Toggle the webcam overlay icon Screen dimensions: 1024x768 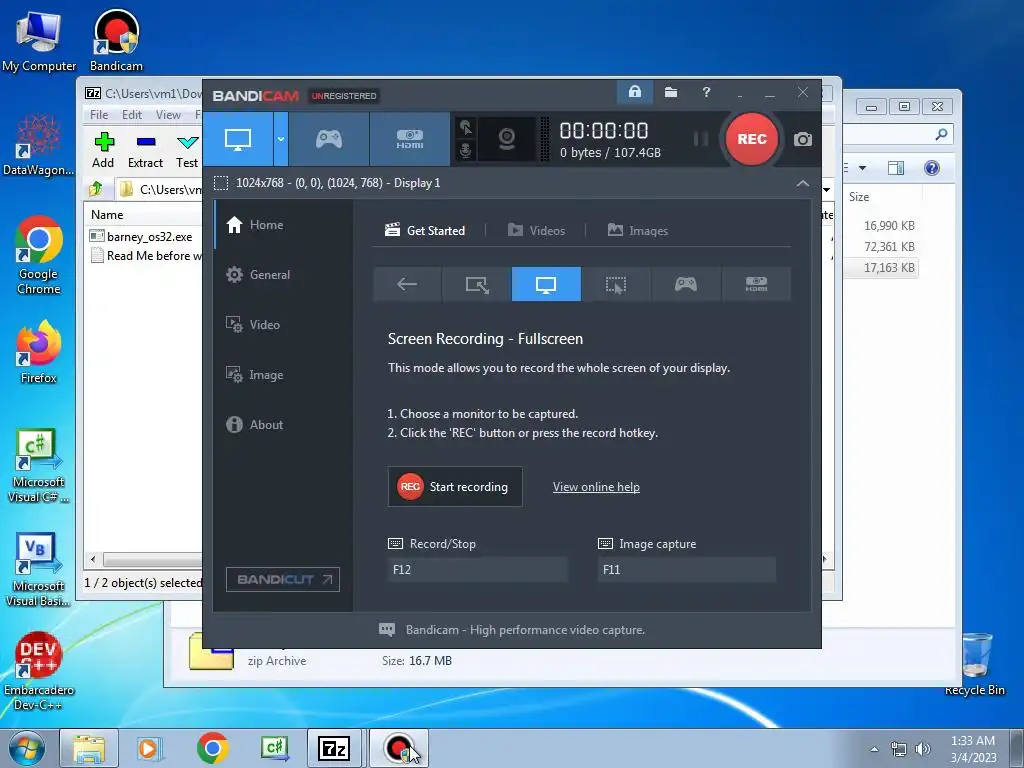[507, 139]
